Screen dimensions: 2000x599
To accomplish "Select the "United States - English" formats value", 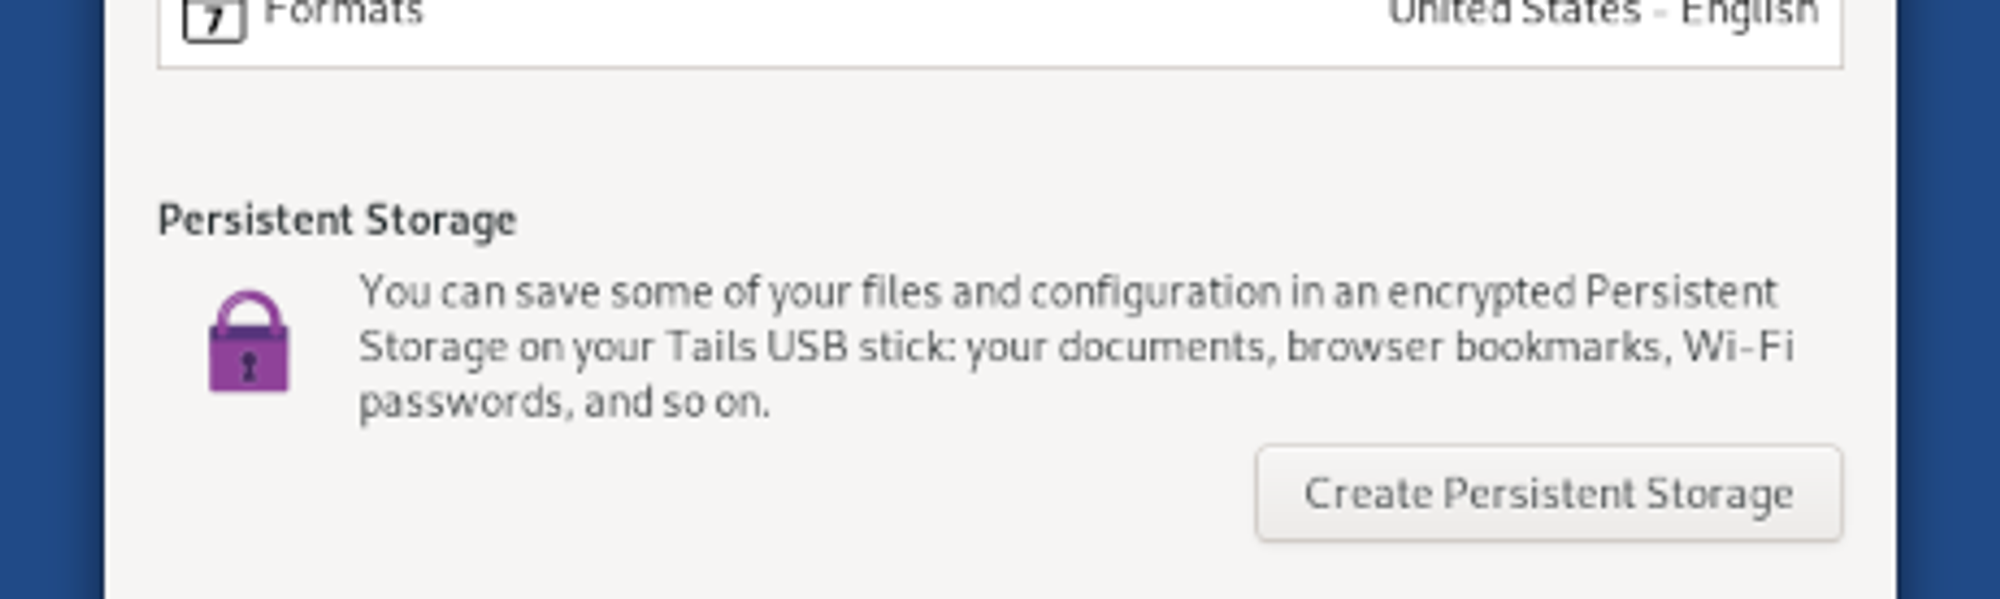I will point(1603,14).
